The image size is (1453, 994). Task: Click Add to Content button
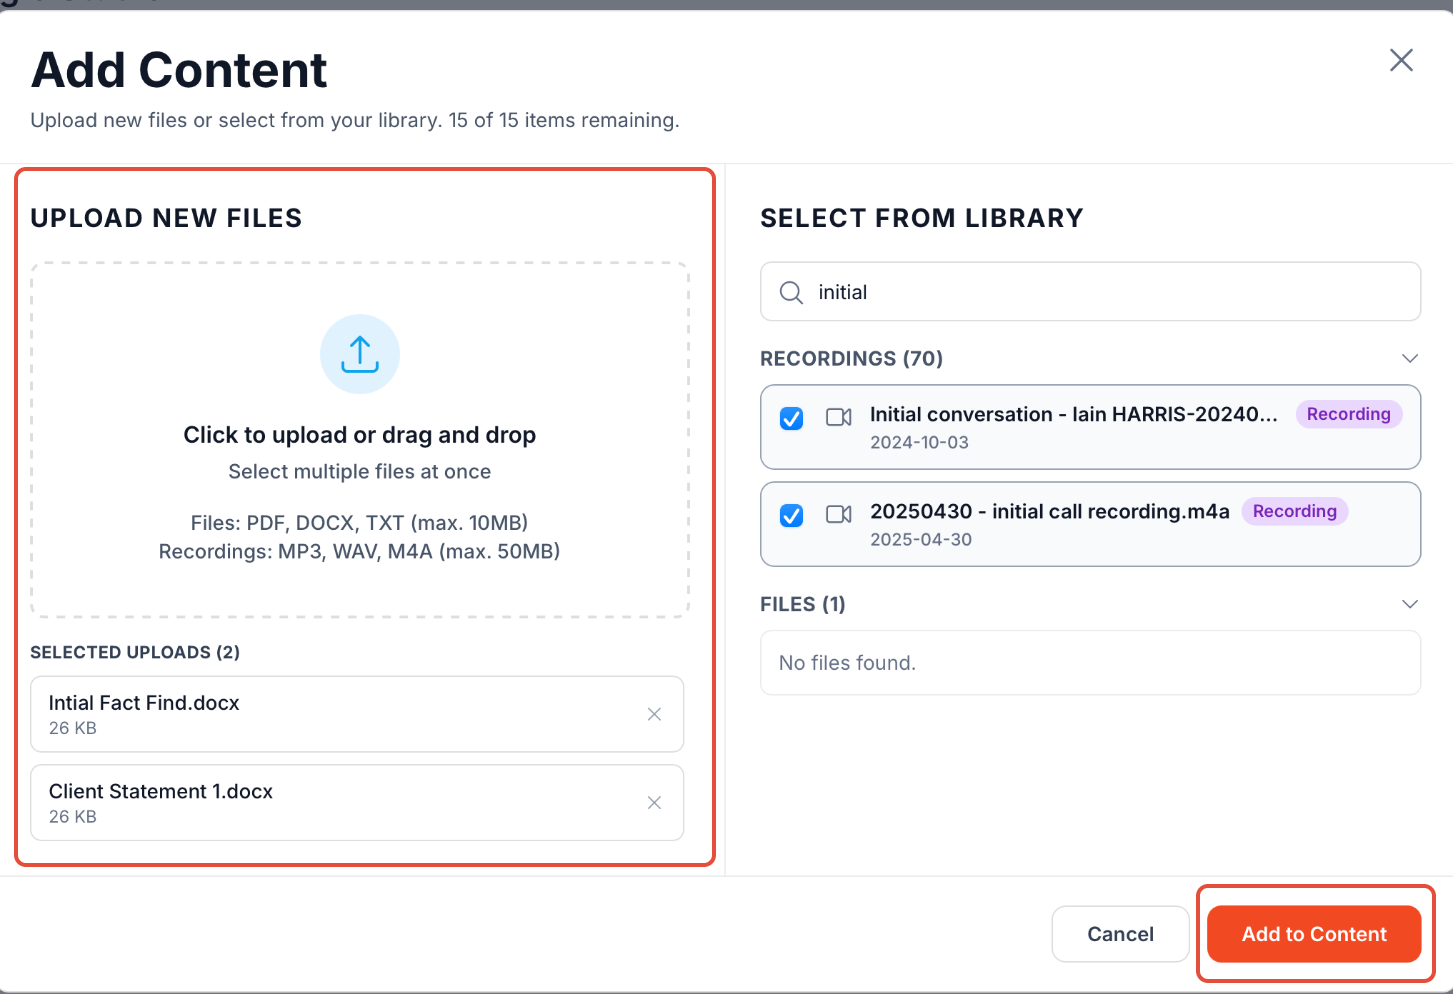click(1314, 934)
